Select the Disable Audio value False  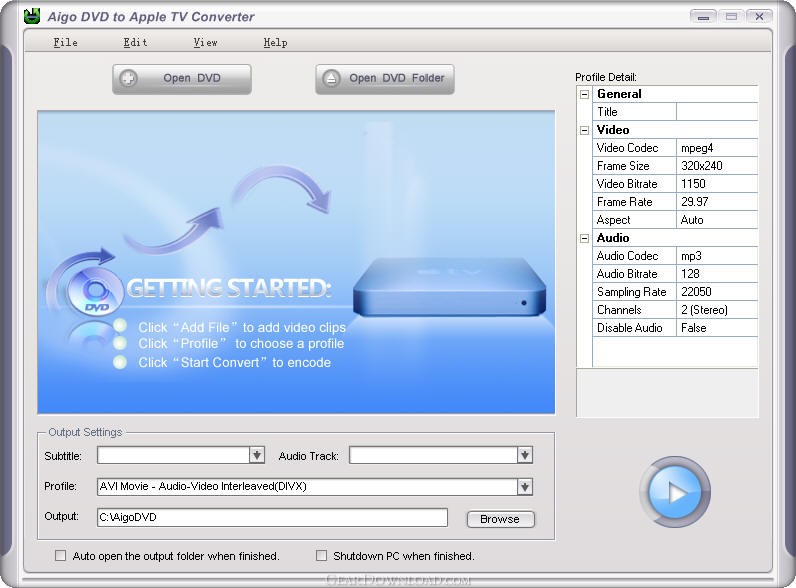(717, 328)
